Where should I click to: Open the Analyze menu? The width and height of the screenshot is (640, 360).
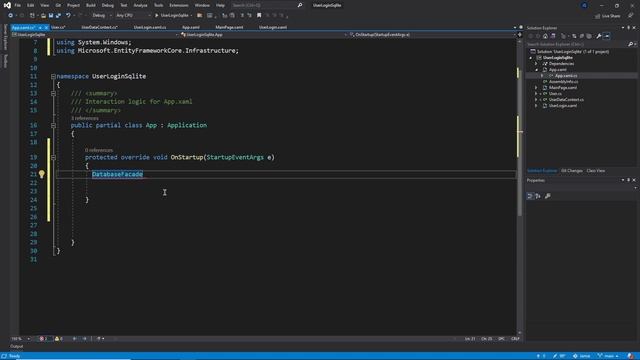(140, 5)
